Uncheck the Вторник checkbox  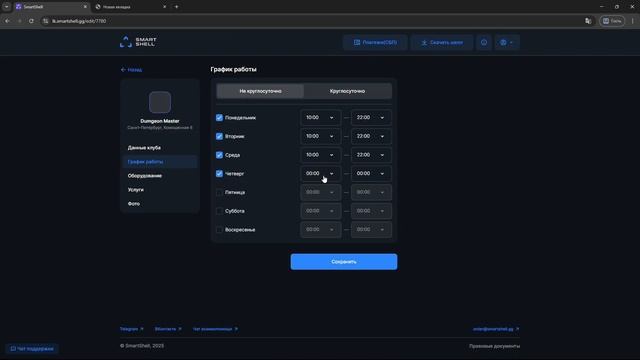tap(219, 136)
